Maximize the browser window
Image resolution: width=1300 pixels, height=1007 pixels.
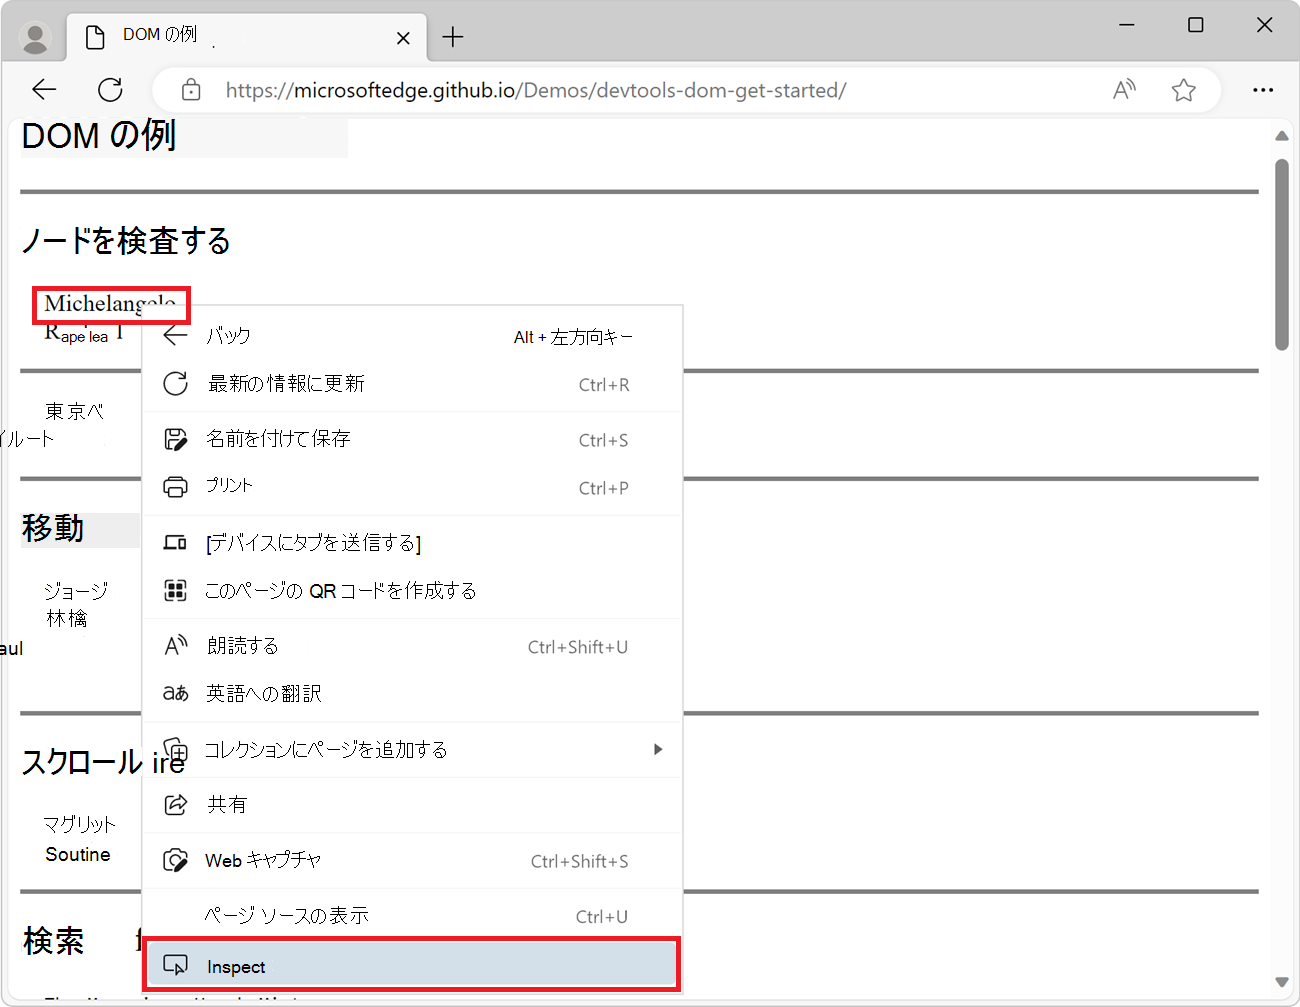coord(1196,25)
